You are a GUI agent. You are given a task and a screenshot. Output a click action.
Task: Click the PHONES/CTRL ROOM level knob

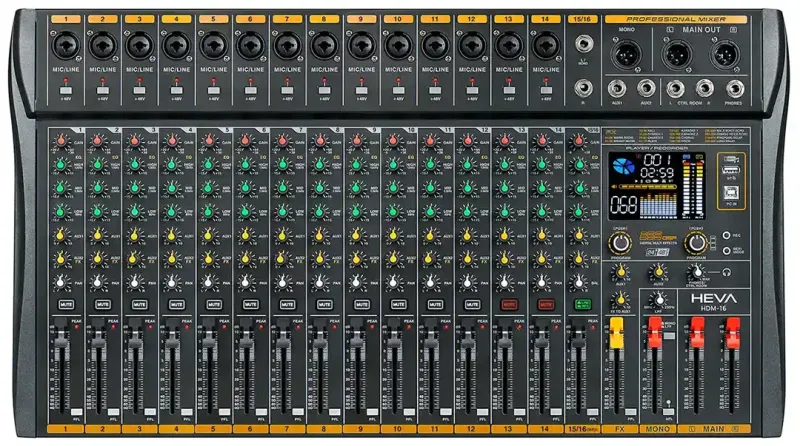point(696,272)
